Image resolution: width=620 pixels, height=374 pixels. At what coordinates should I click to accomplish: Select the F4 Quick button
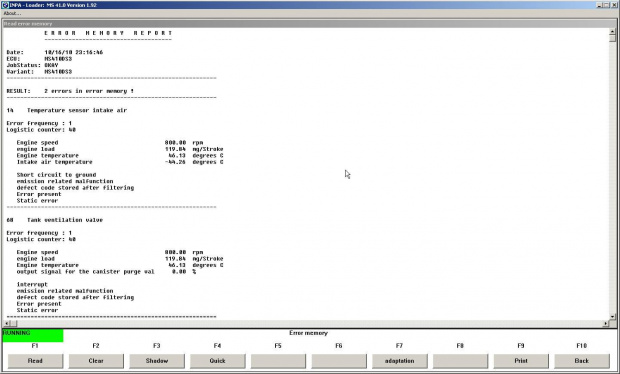[217, 361]
